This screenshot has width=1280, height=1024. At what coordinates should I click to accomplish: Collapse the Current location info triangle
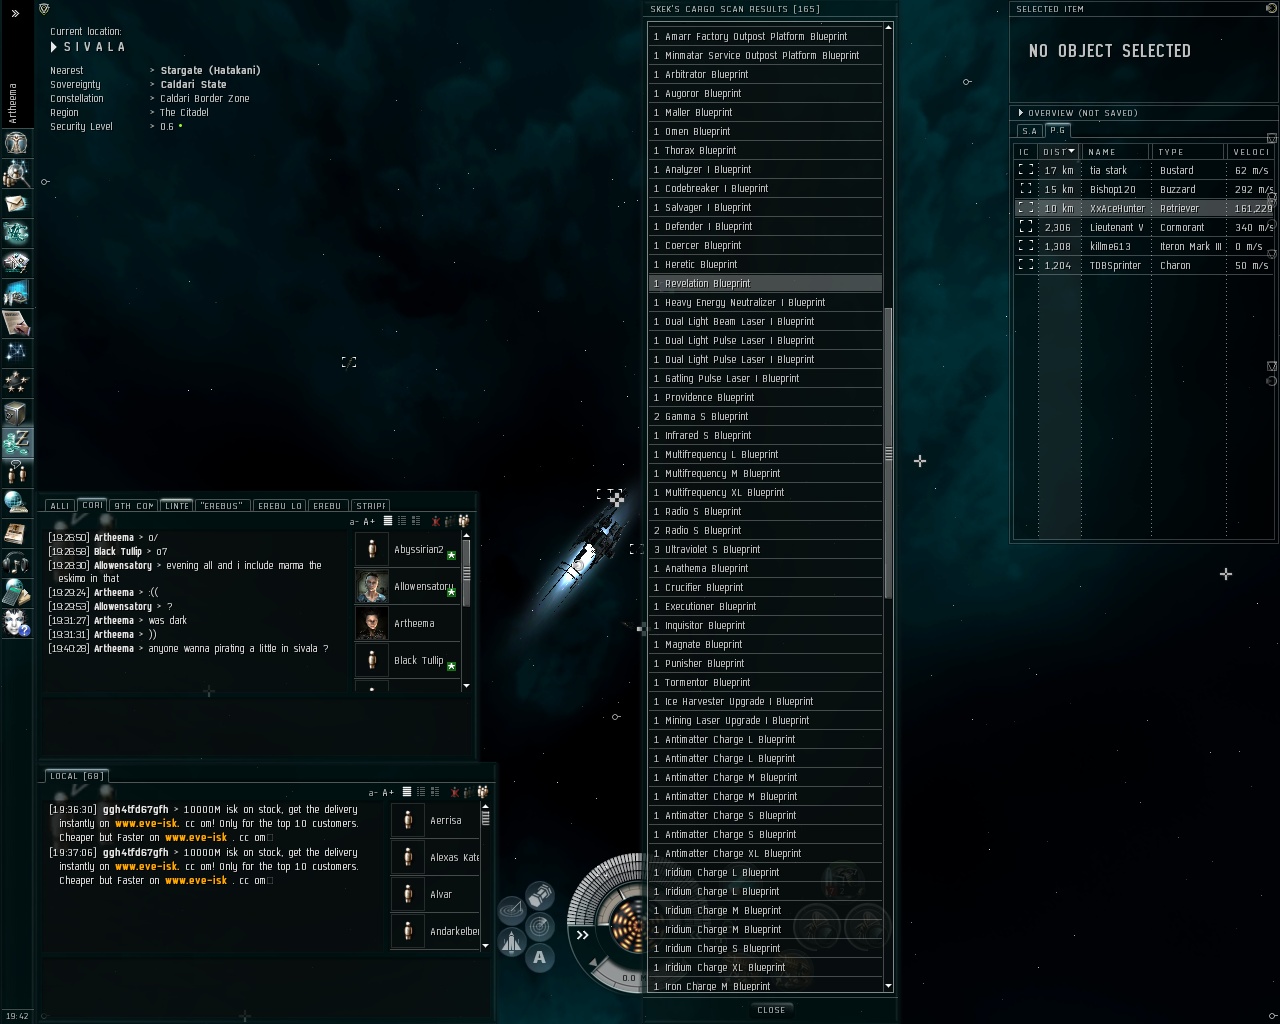[x=54, y=47]
